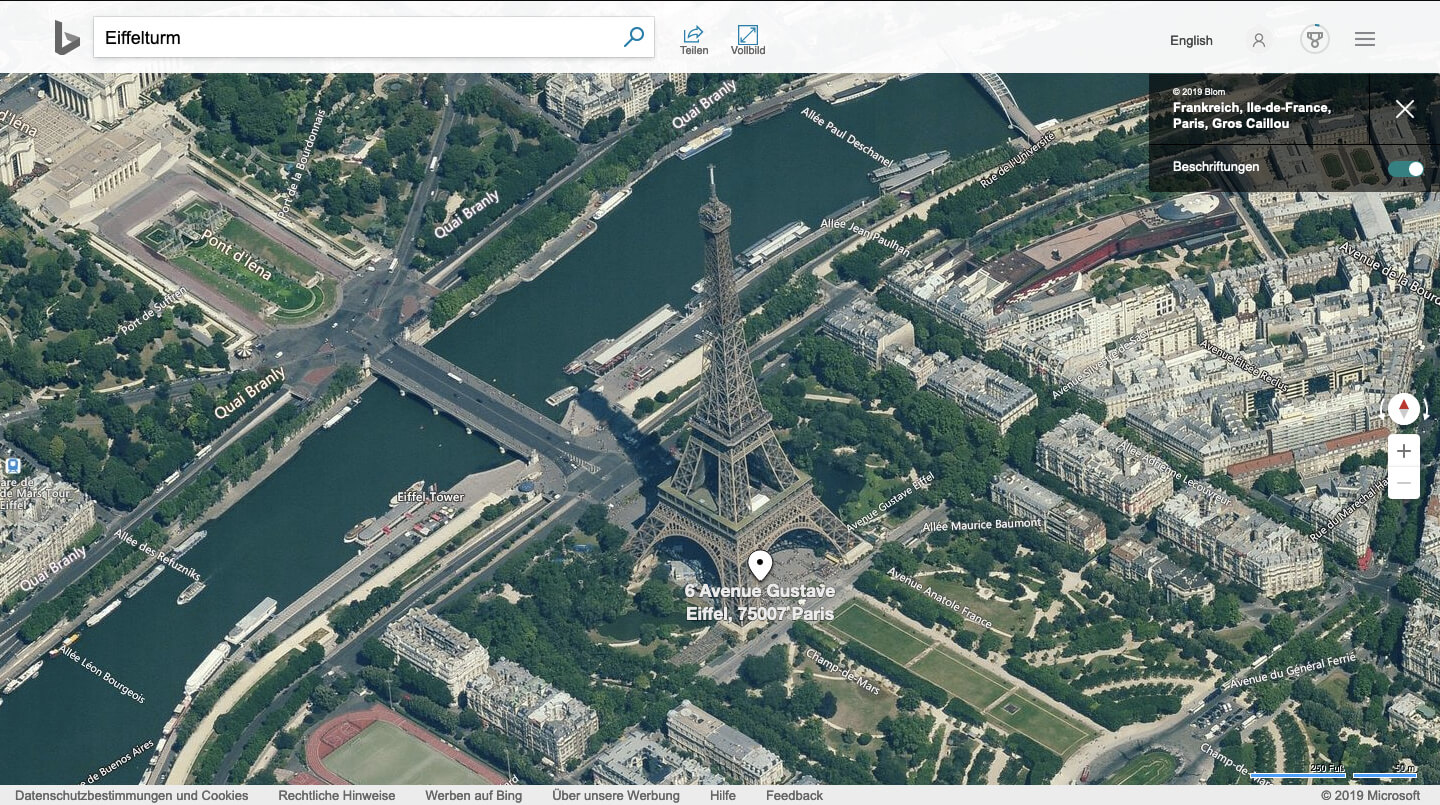Open the hamburger menu
The image size is (1440, 805).
pos(1365,39)
